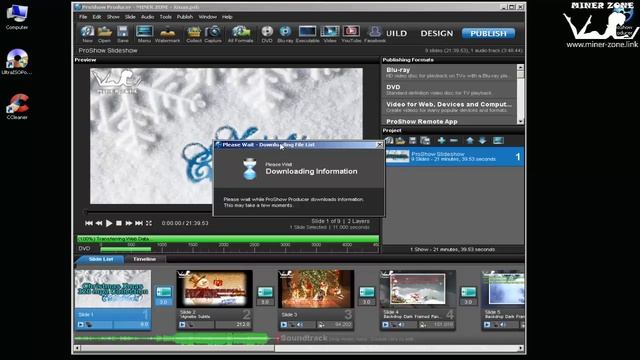Click Publishing Formats scroll-down arrow
The width and height of the screenshot is (640, 360).
520,121
